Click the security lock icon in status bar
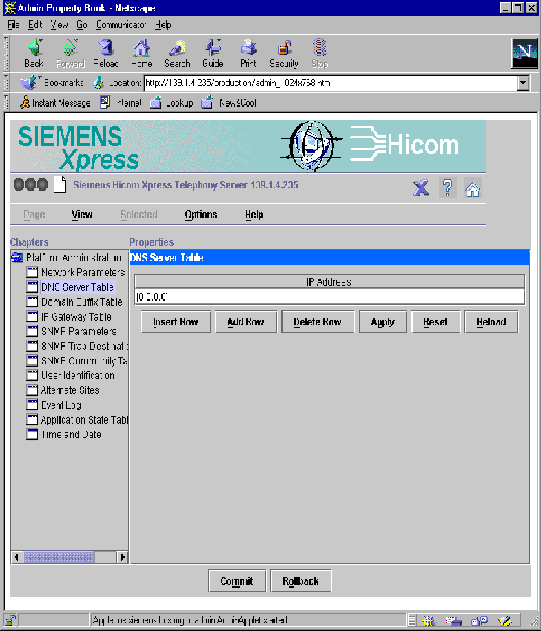This screenshot has height=631, width=541. pyautogui.click(x=10, y=620)
